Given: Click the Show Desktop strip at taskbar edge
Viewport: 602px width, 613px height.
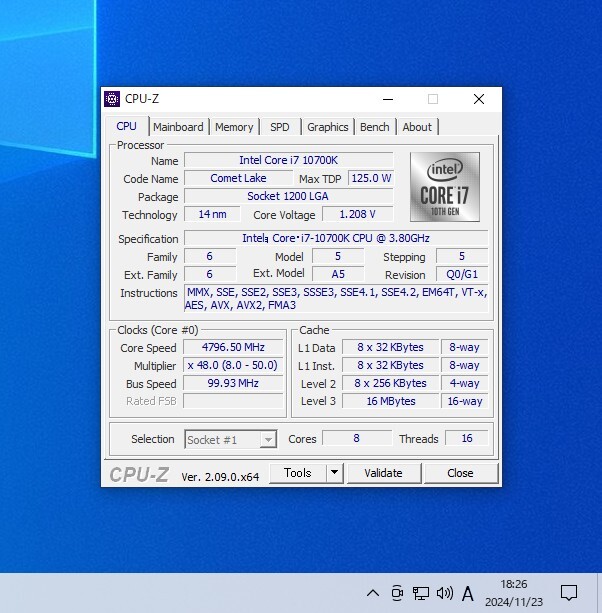Looking at the screenshot, I should [x=600, y=593].
